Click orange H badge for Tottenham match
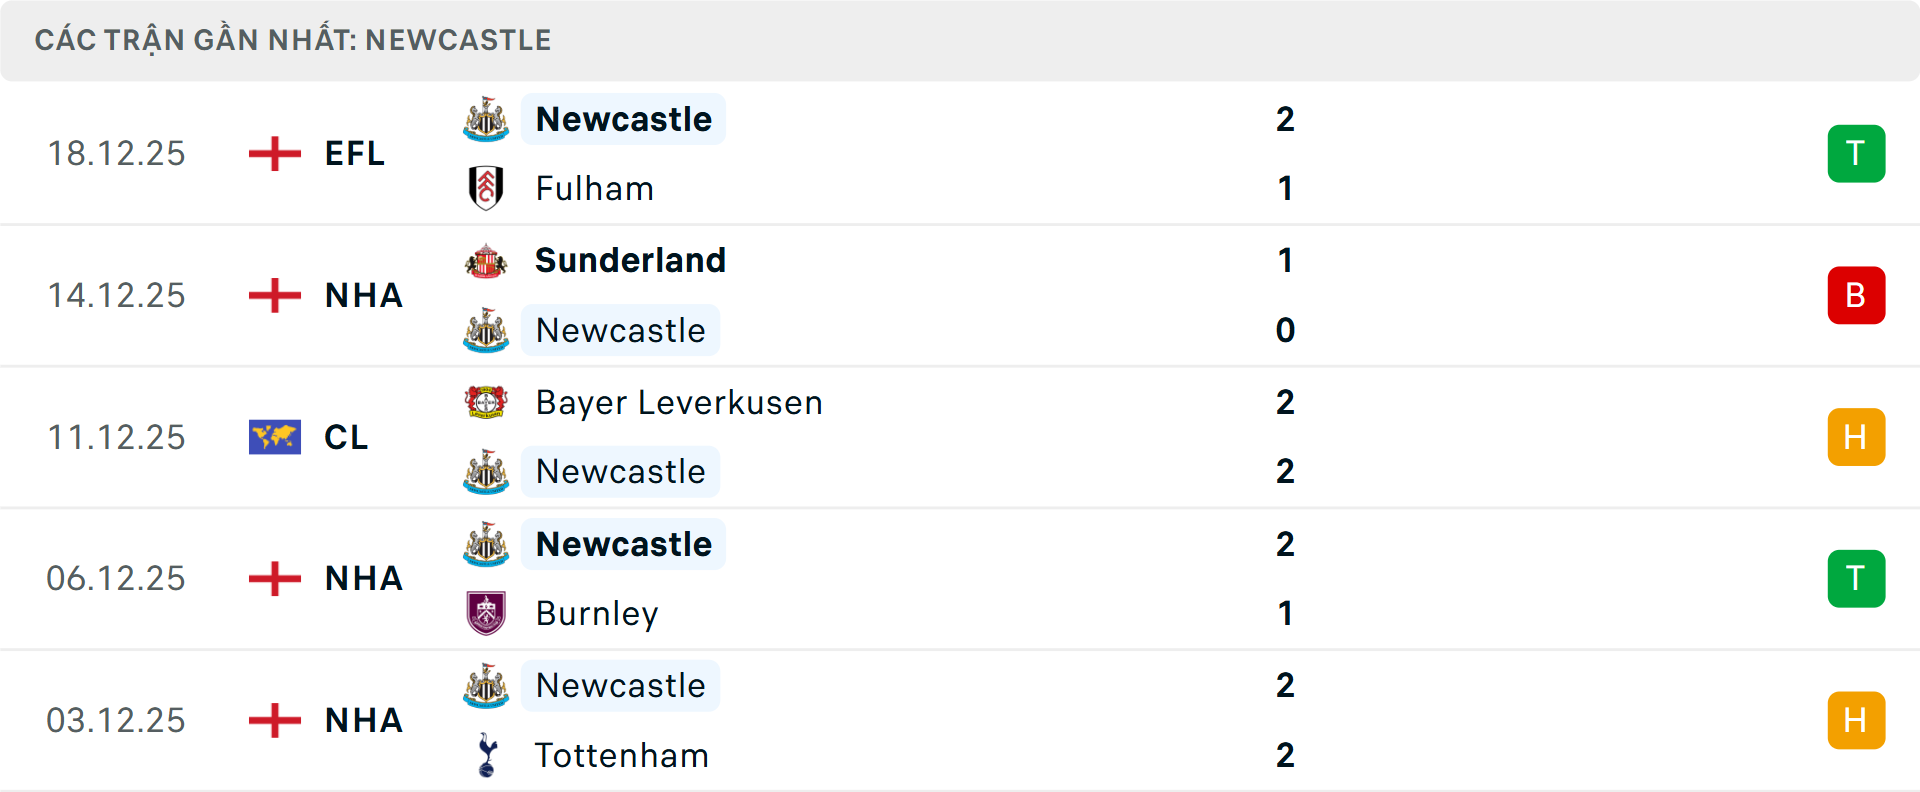1920x792 pixels. pos(1856,720)
